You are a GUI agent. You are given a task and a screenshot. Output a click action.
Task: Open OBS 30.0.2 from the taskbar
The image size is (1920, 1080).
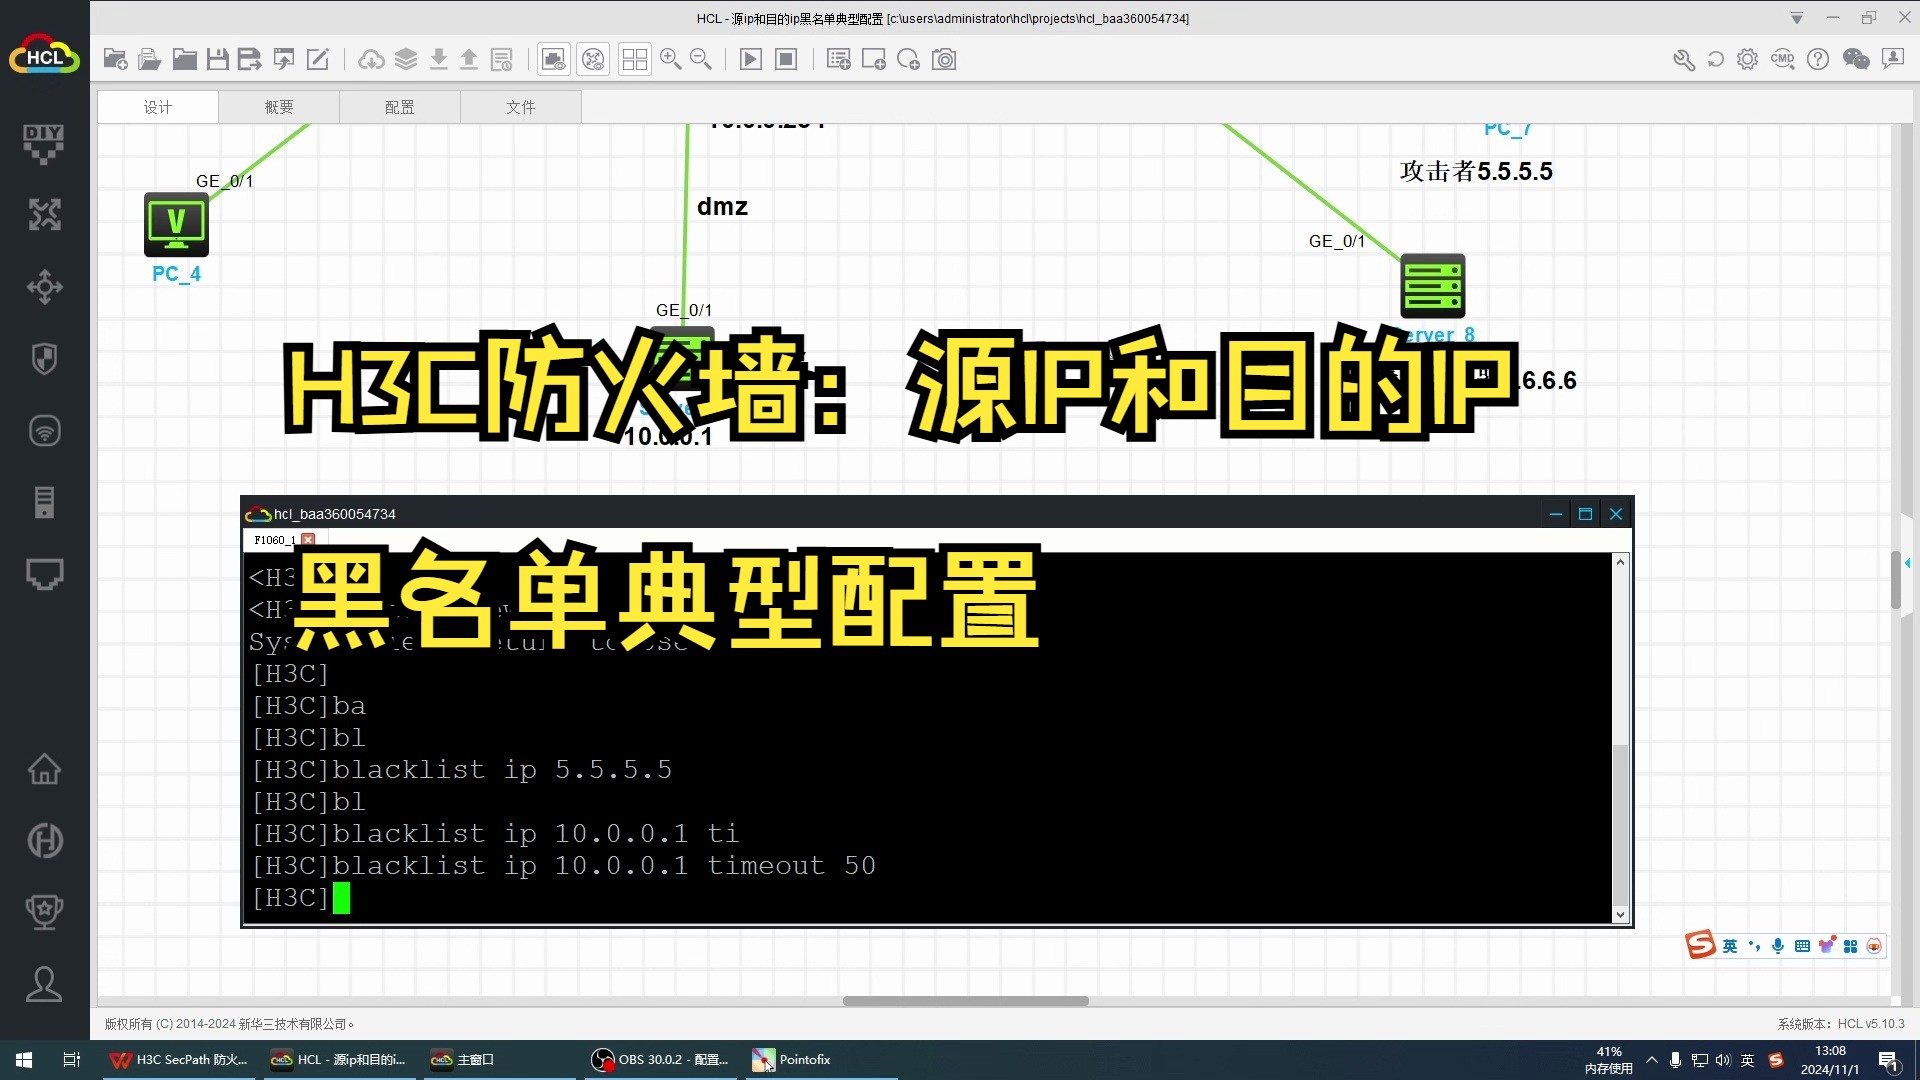click(x=661, y=1060)
